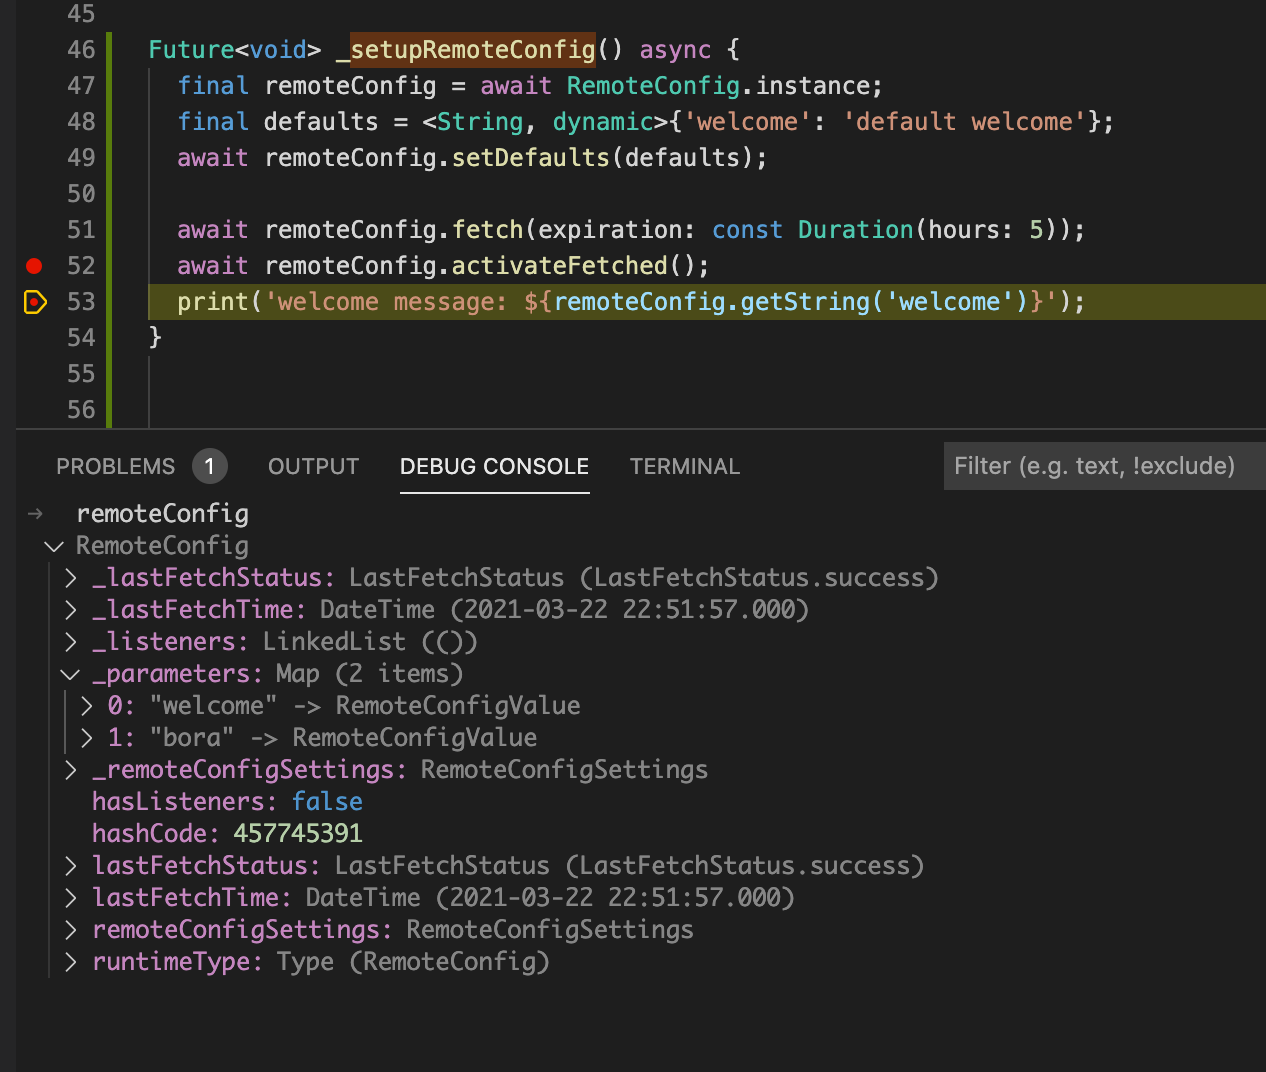Remove the breakpoint on line 52
This screenshot has width=1266, height=1072.
(34, 266)
